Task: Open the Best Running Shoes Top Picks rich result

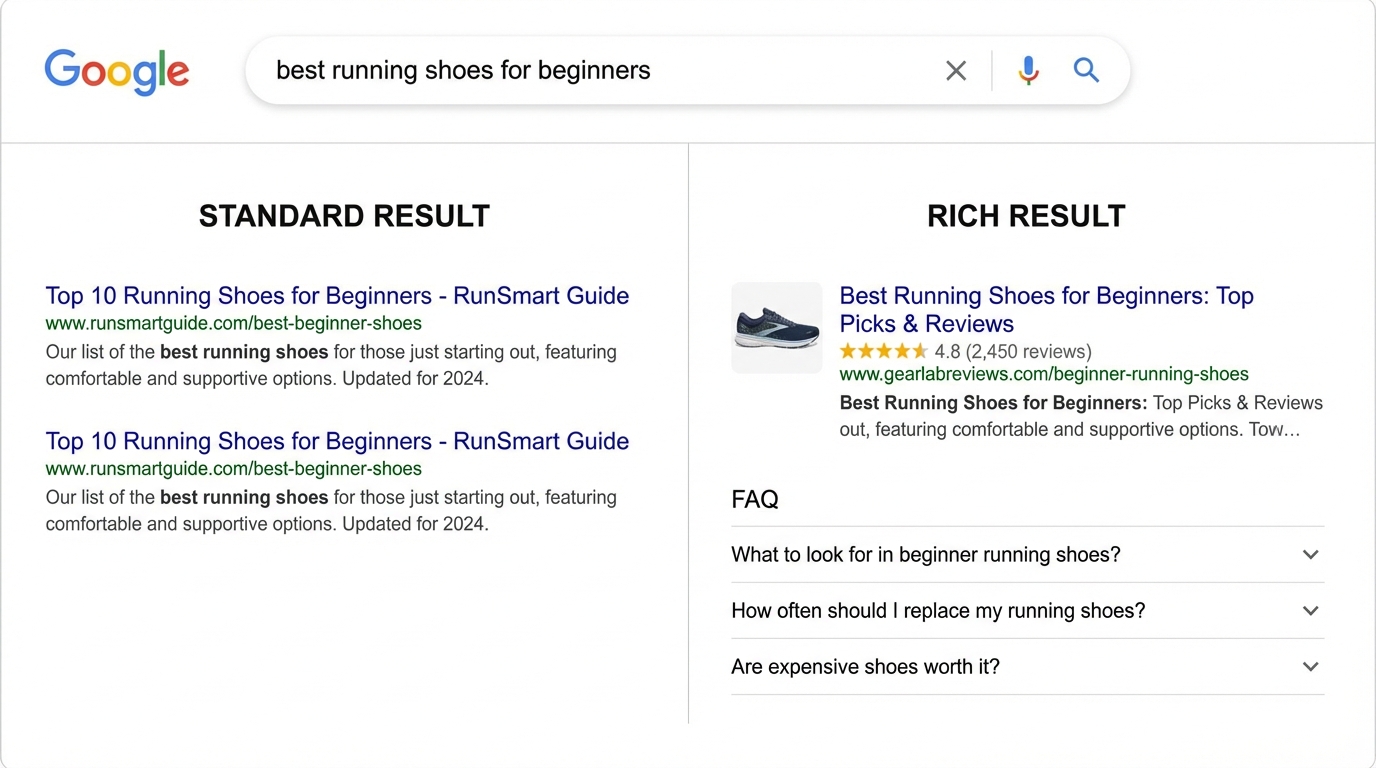Action: 1045,309
